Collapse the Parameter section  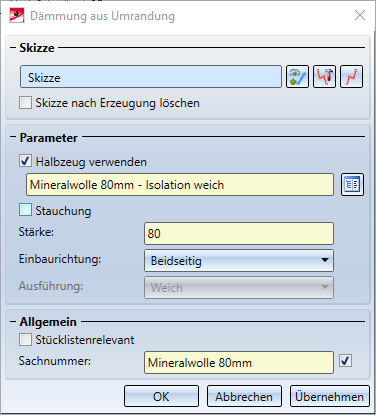coord(13,137)
